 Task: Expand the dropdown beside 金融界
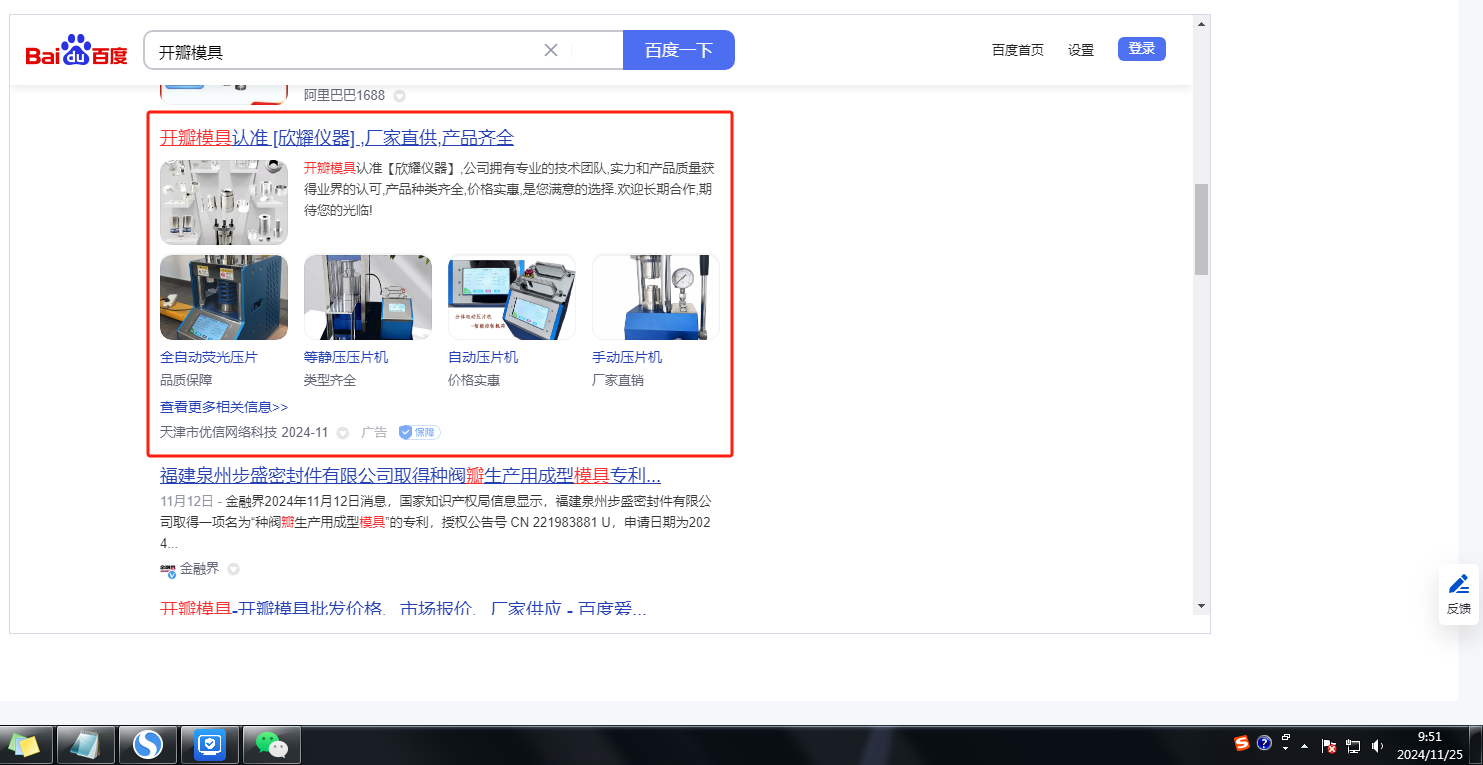[x=233, y=569]
